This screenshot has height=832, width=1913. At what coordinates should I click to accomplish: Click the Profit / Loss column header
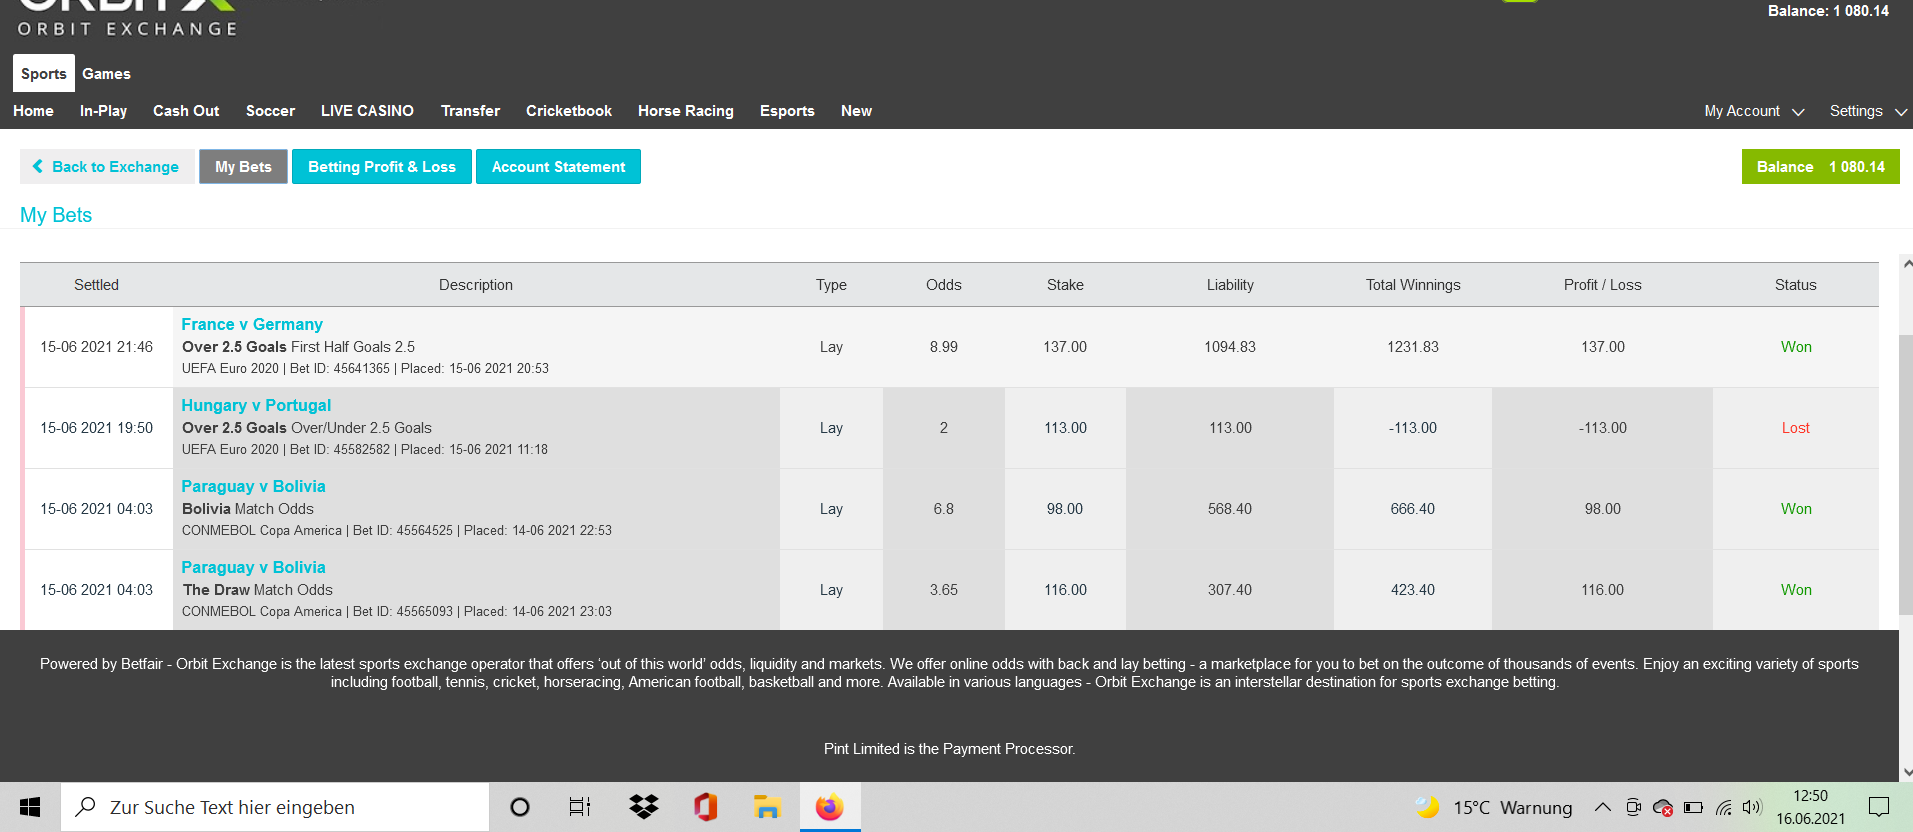[x=1602, y=285]
